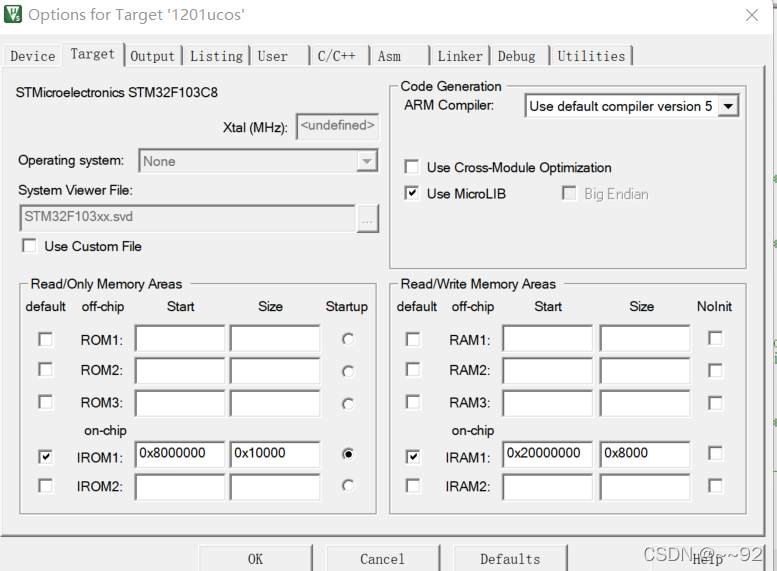This screenshot has width=777, height=571.
Task: Enable Use Cross-Module Optimization
Action: point(411,167)
